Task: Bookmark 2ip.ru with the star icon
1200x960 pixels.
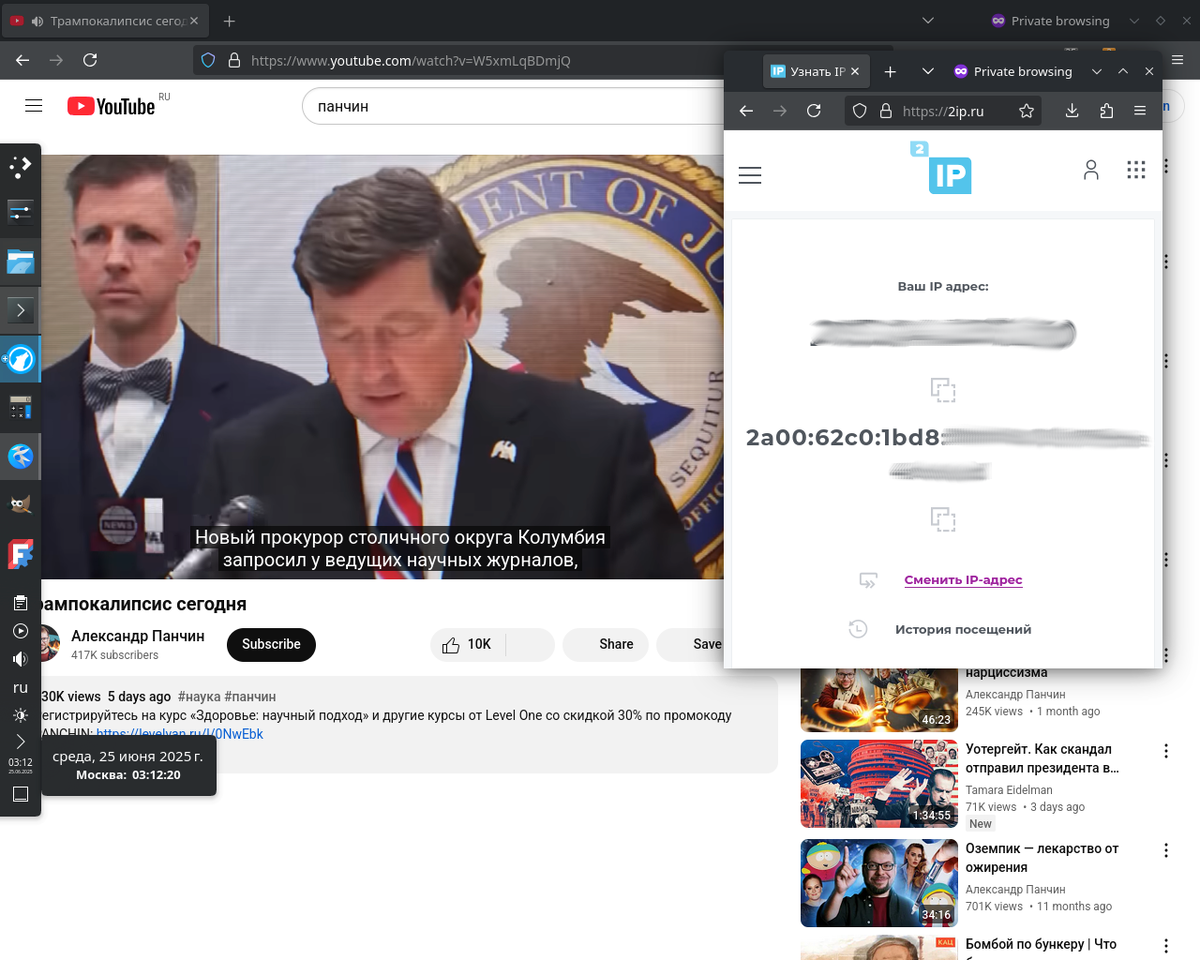Action: [x=1026, y=111]
